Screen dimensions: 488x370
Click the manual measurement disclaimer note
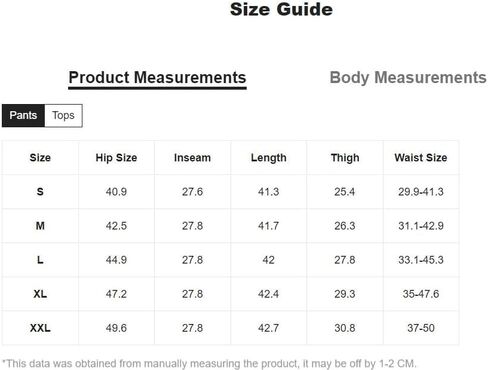(x=209, y=363)
